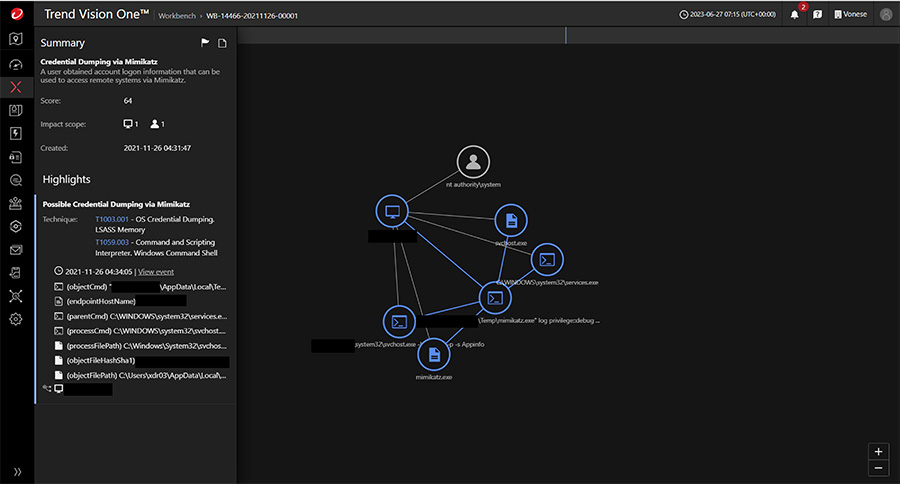This screenshot has height=485, width=900.
Task: Select the nt authority\system user node
Action: pos(474,162)
